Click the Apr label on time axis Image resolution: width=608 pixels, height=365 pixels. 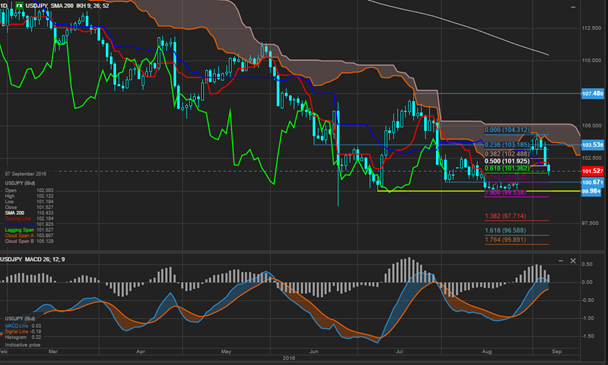pos(141,351)
